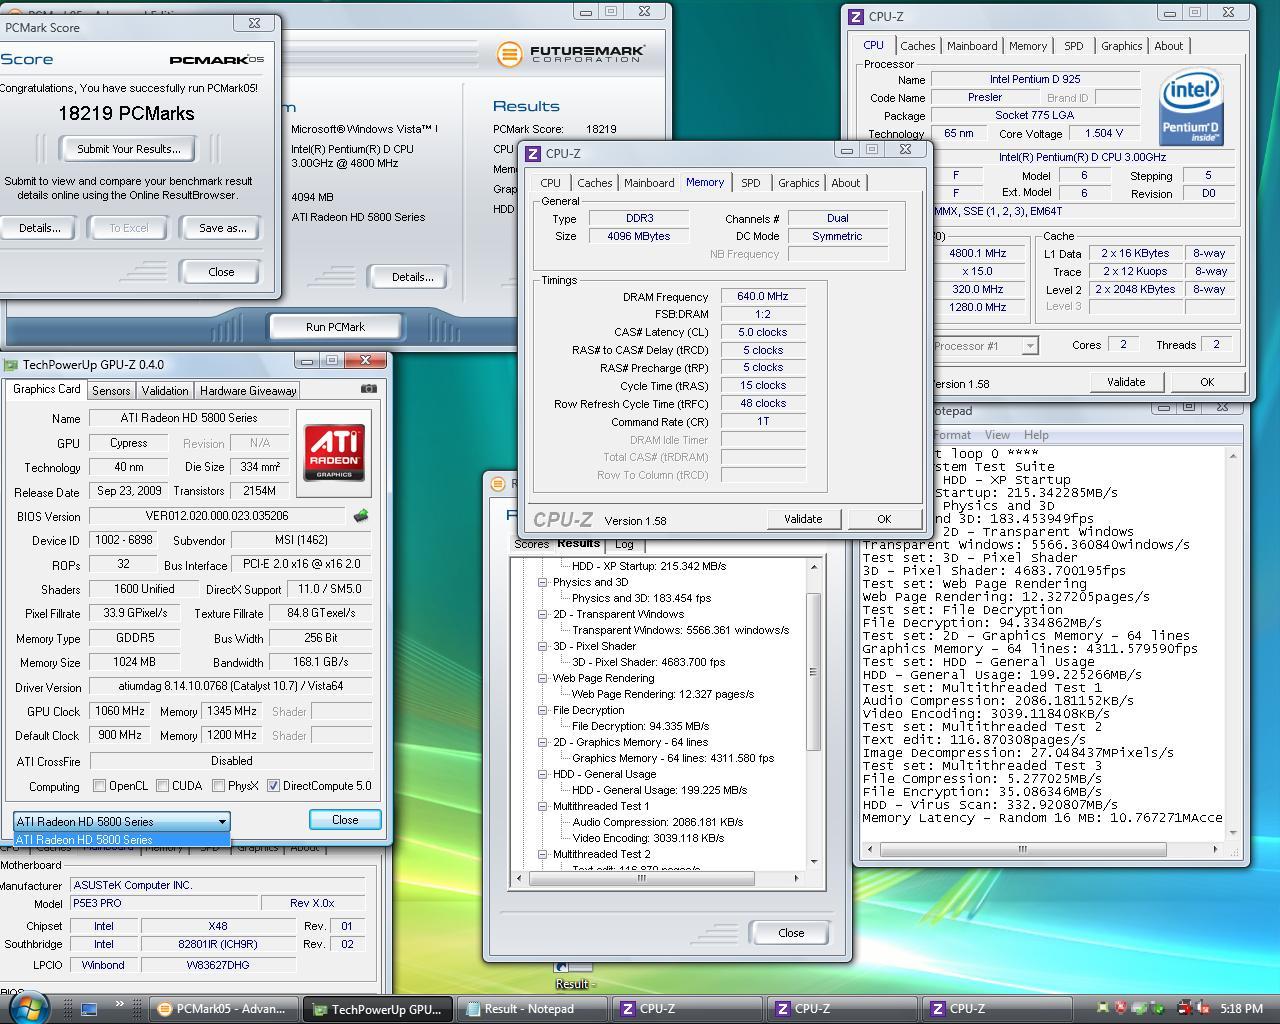The height and width of the screenshot is (1024, 1280).
Task: Activate the Result - Notepad taskbar button
Action: pos(530,1009)
